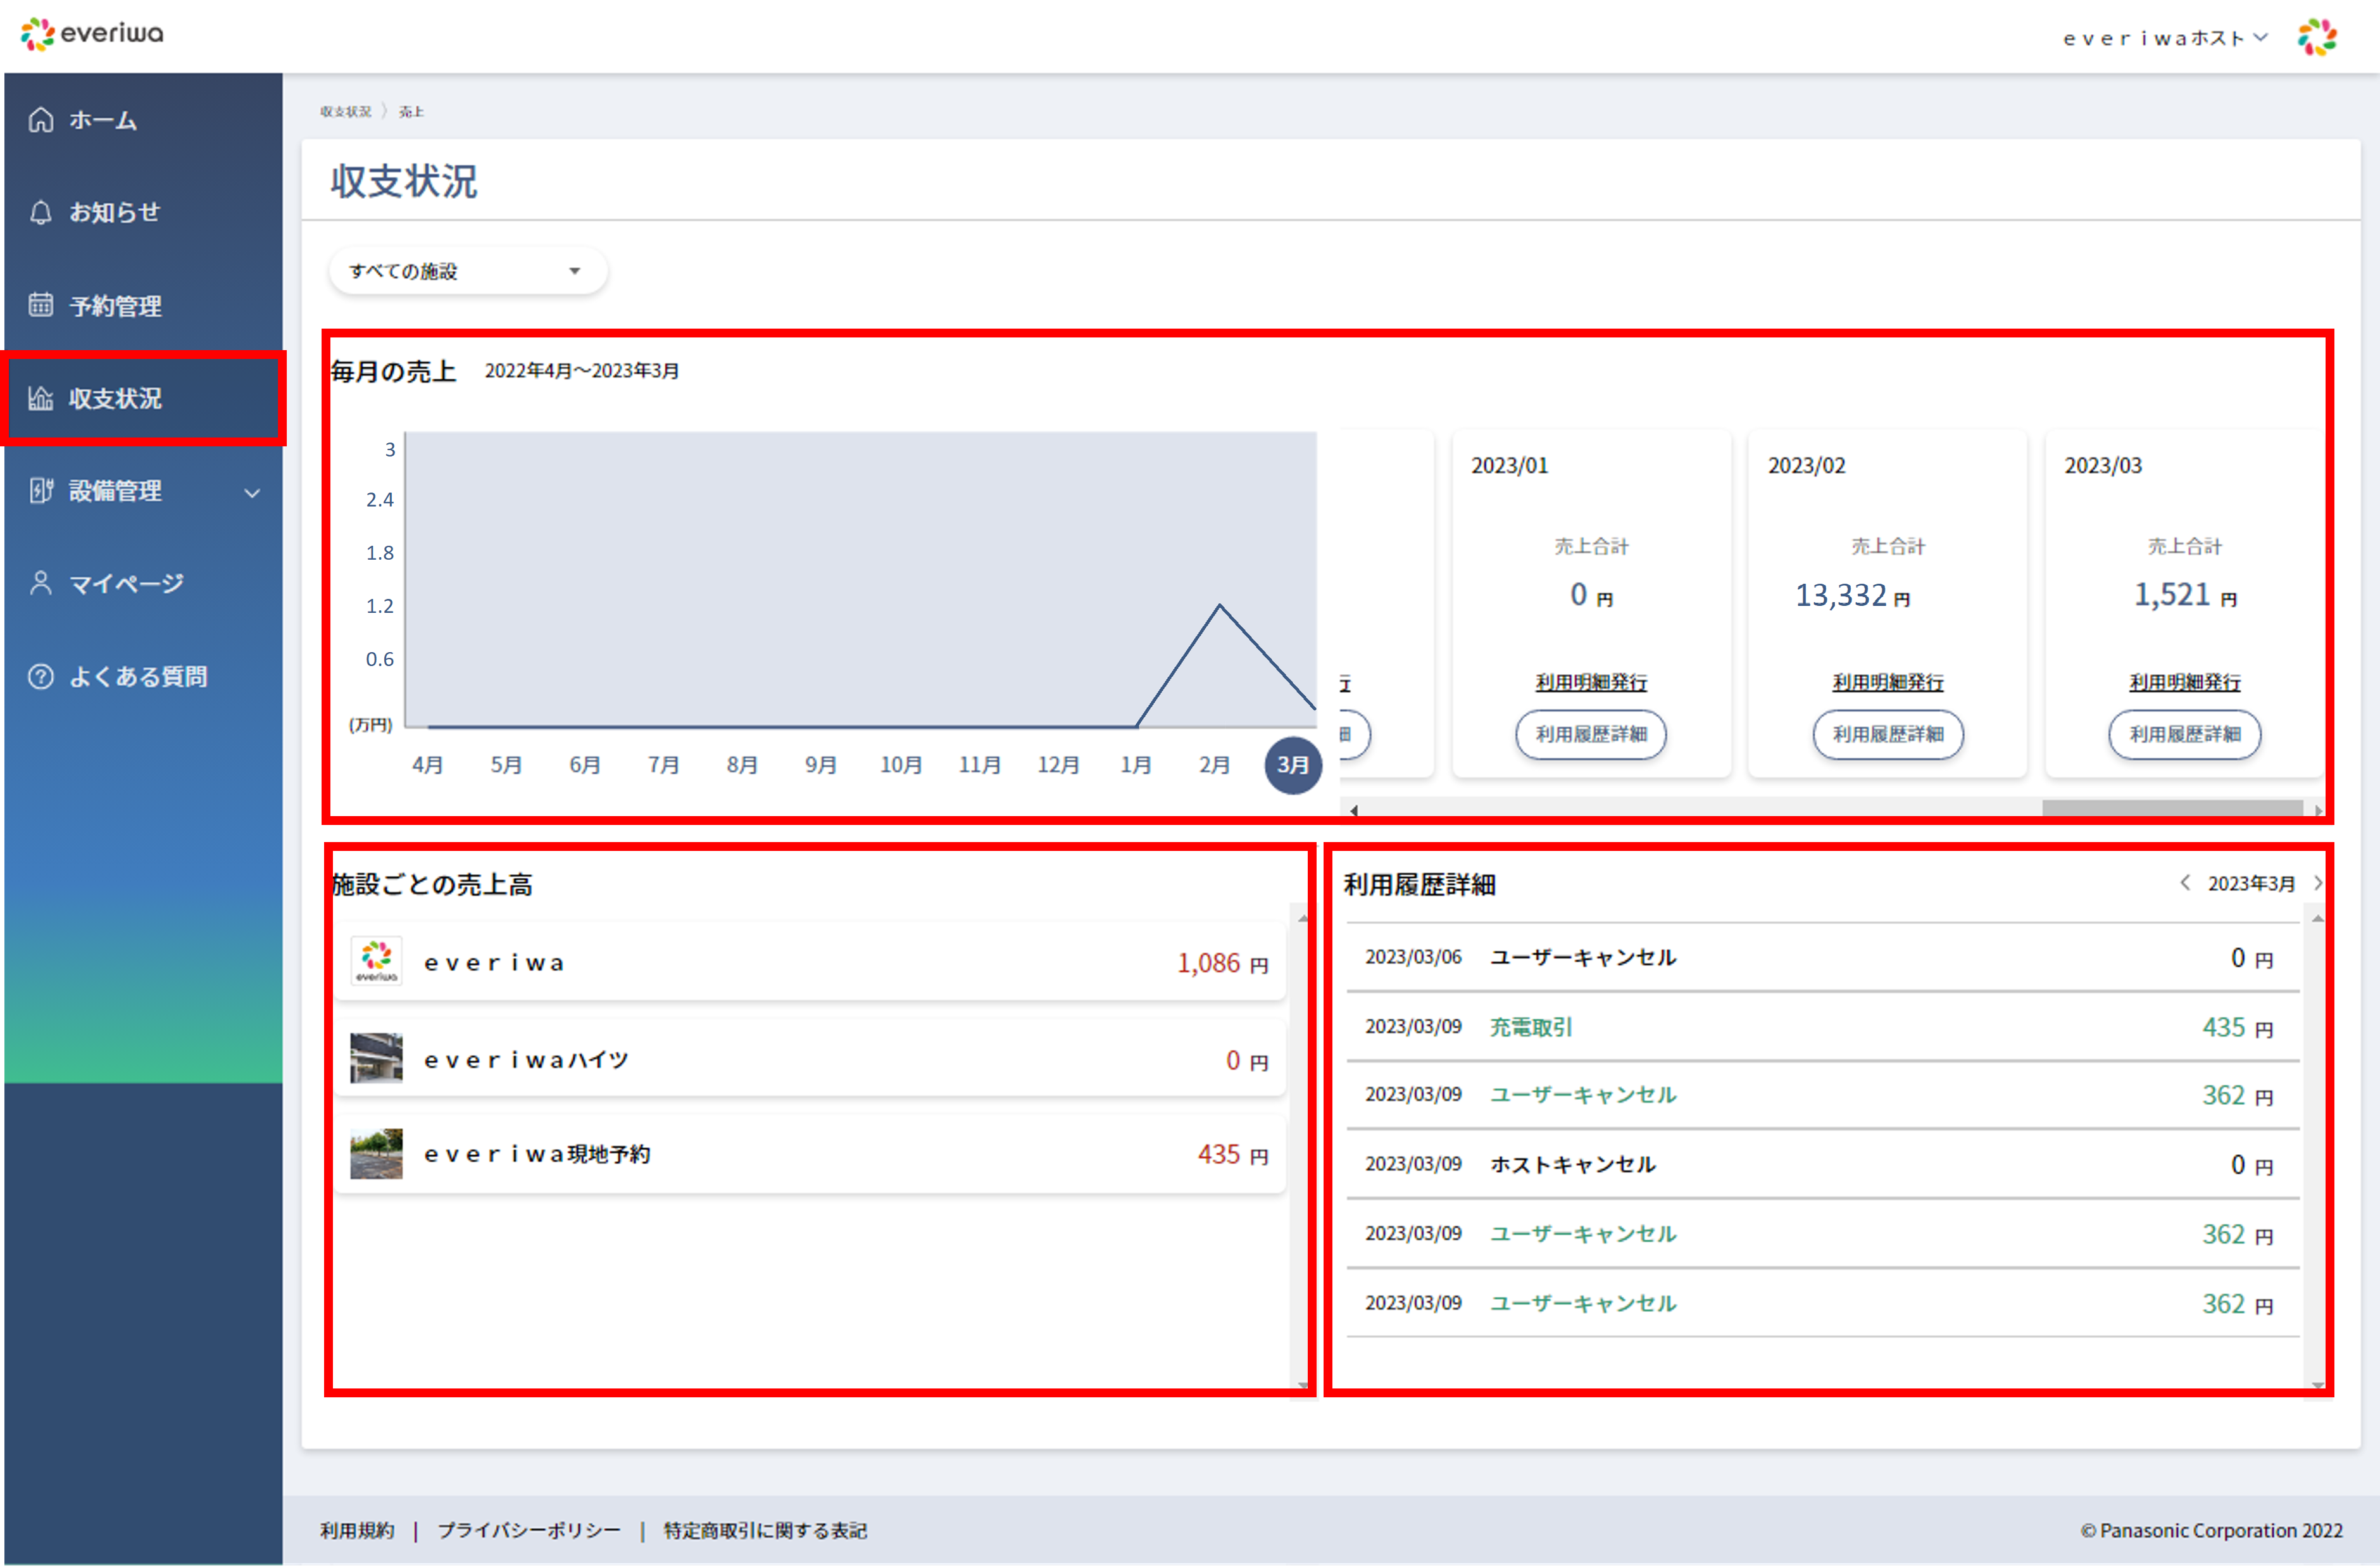This screenshot has width=2380, height=1567.
Task: Click the left arrow of the cards scrollbar
Action: click(x=1353, y=810)
